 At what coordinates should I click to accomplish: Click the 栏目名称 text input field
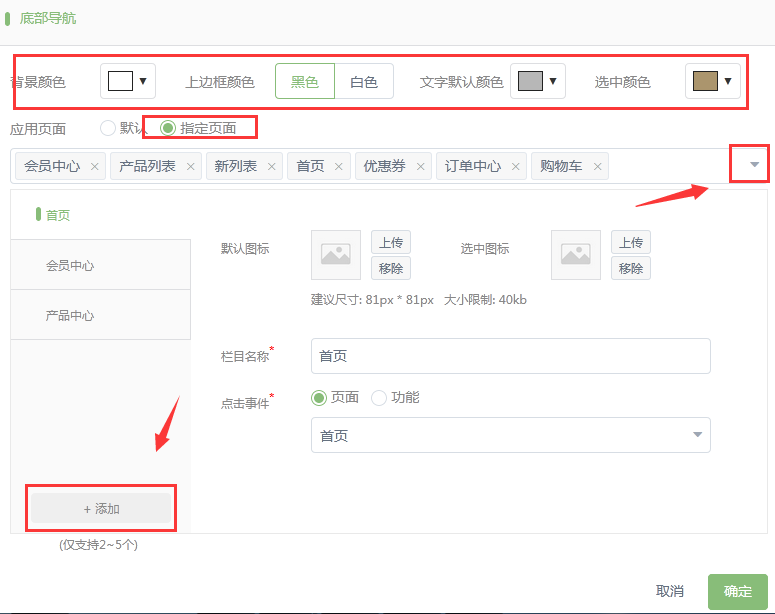(x=510, y=356)
